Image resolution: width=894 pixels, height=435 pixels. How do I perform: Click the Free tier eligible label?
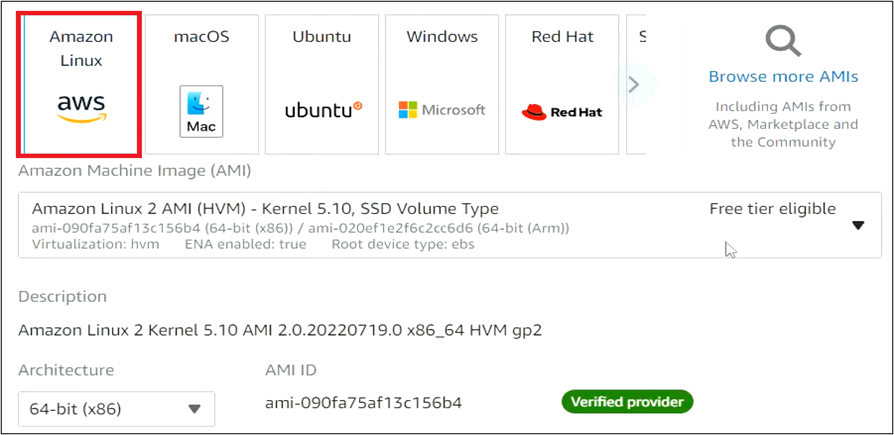(x=772, y=209)
